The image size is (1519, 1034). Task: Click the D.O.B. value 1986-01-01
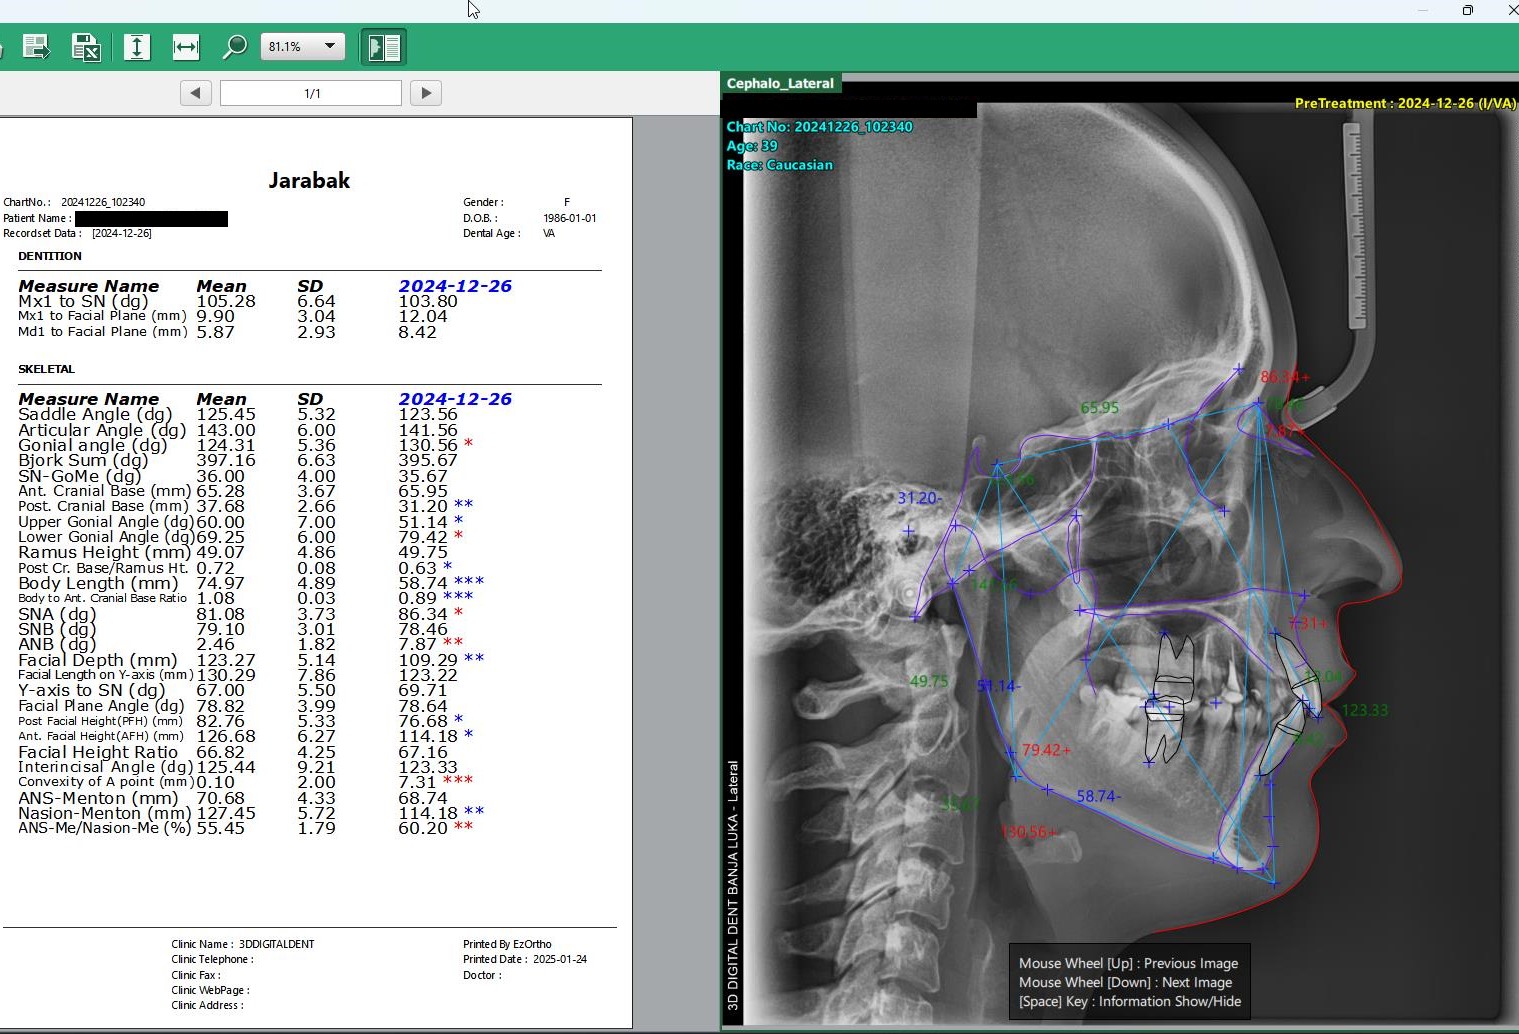[x=570, y=218]
